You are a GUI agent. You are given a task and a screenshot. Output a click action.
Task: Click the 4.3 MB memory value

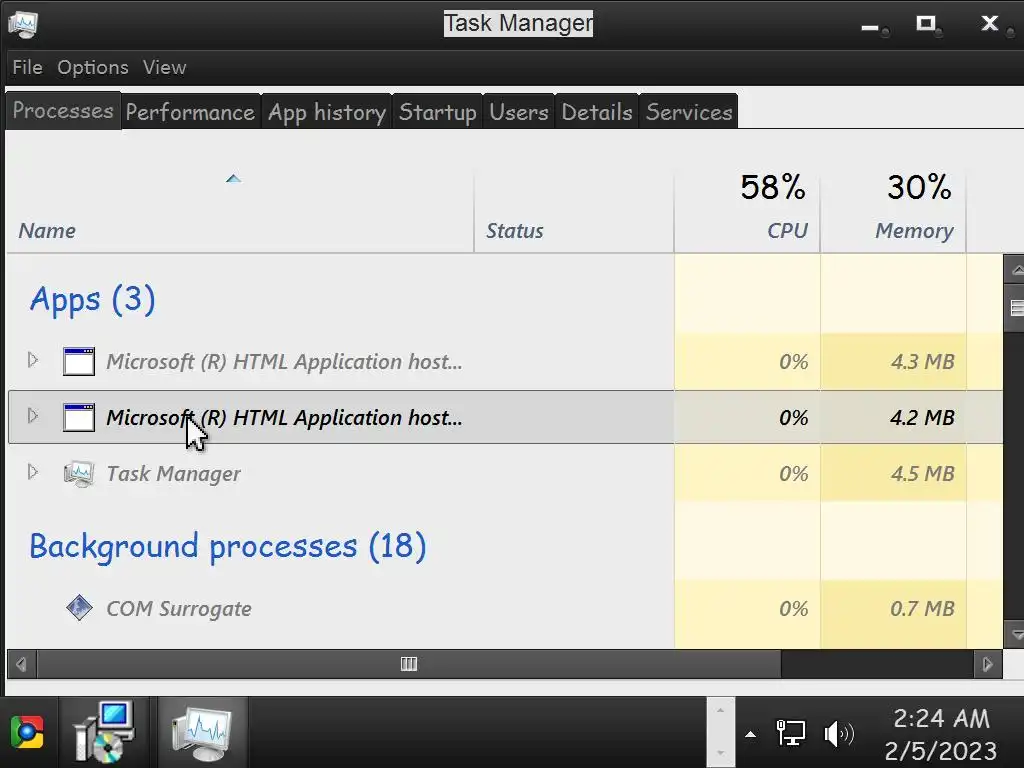pos(922,362)
